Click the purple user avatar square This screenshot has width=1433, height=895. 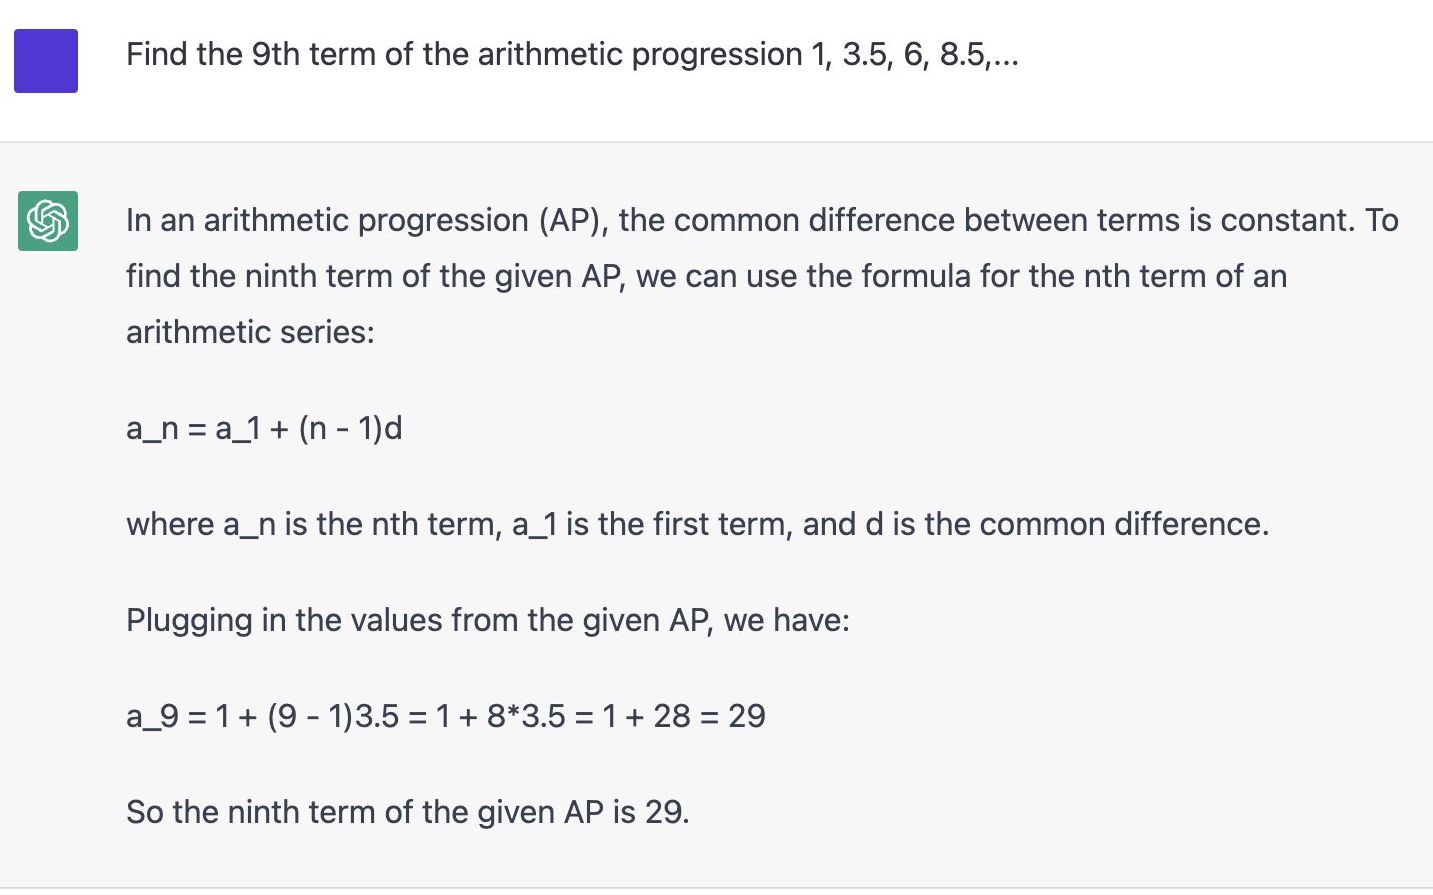46,61
